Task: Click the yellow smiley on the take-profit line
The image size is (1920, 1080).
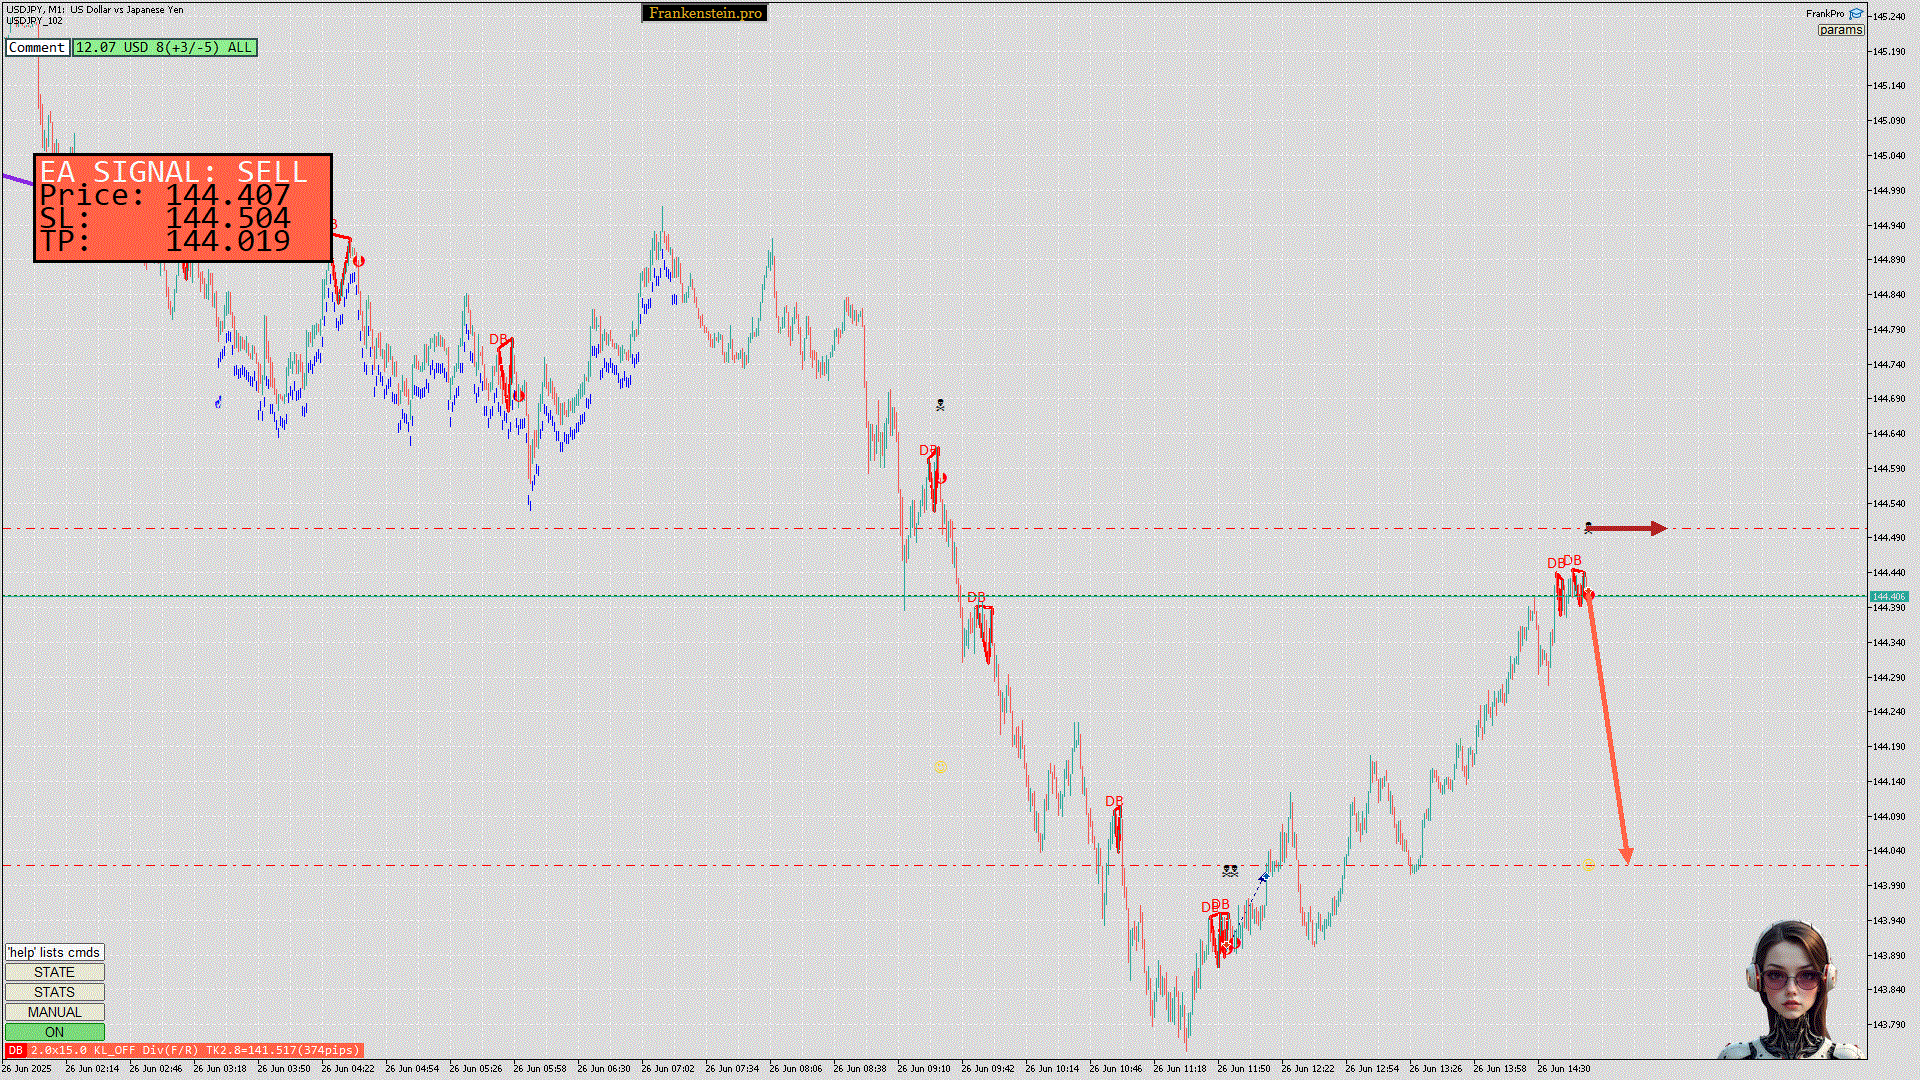Action: point(1589,866)
